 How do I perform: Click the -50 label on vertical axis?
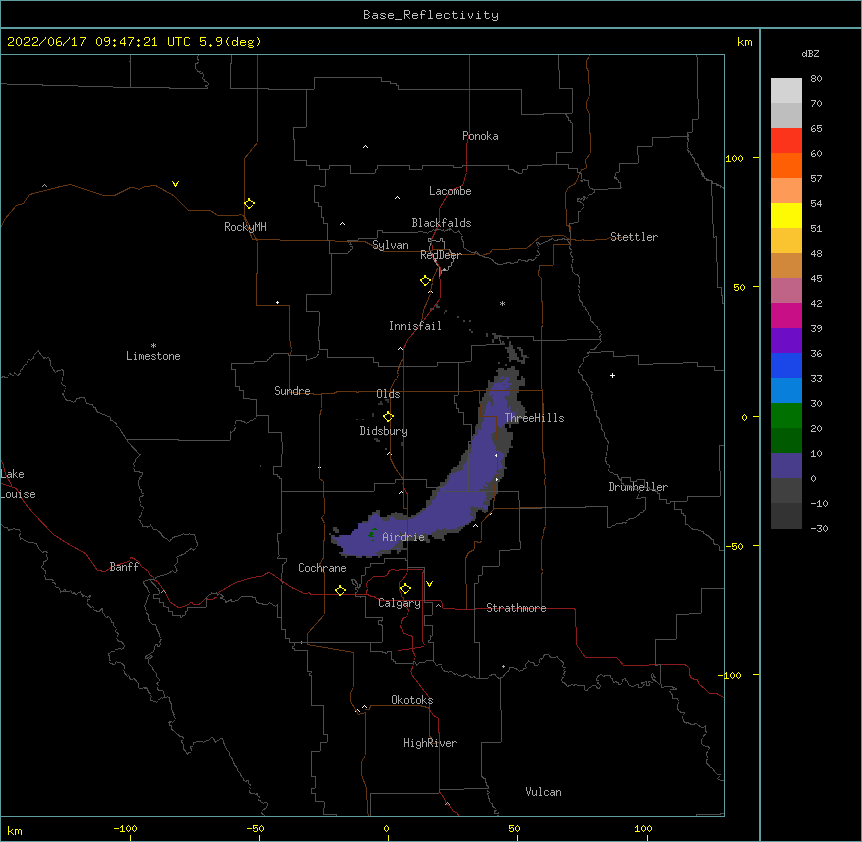tap(734, 546)
